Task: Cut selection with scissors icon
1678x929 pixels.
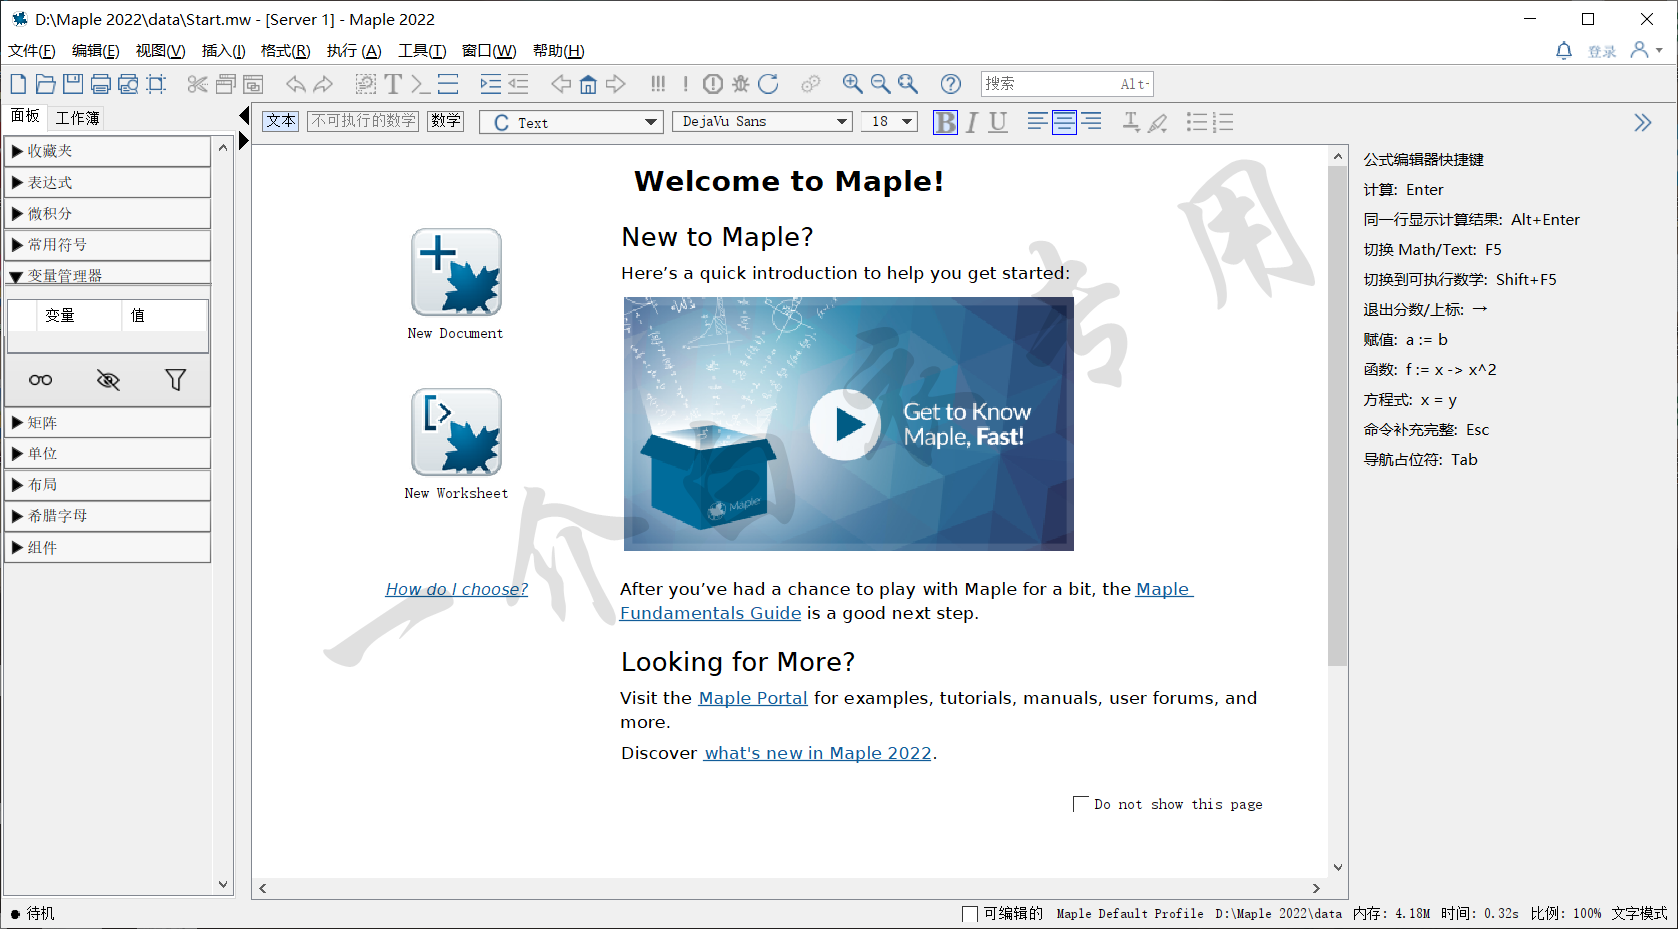Action: tap(197, 84)
